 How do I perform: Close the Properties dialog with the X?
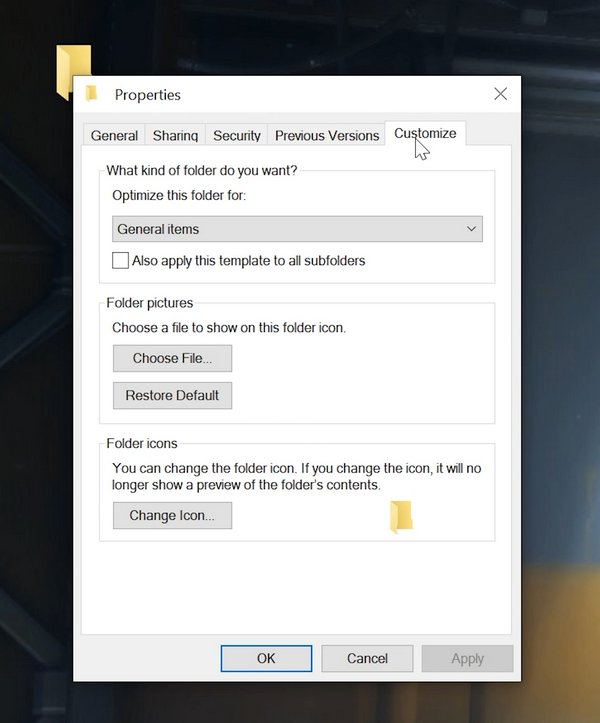pos(501,94)
